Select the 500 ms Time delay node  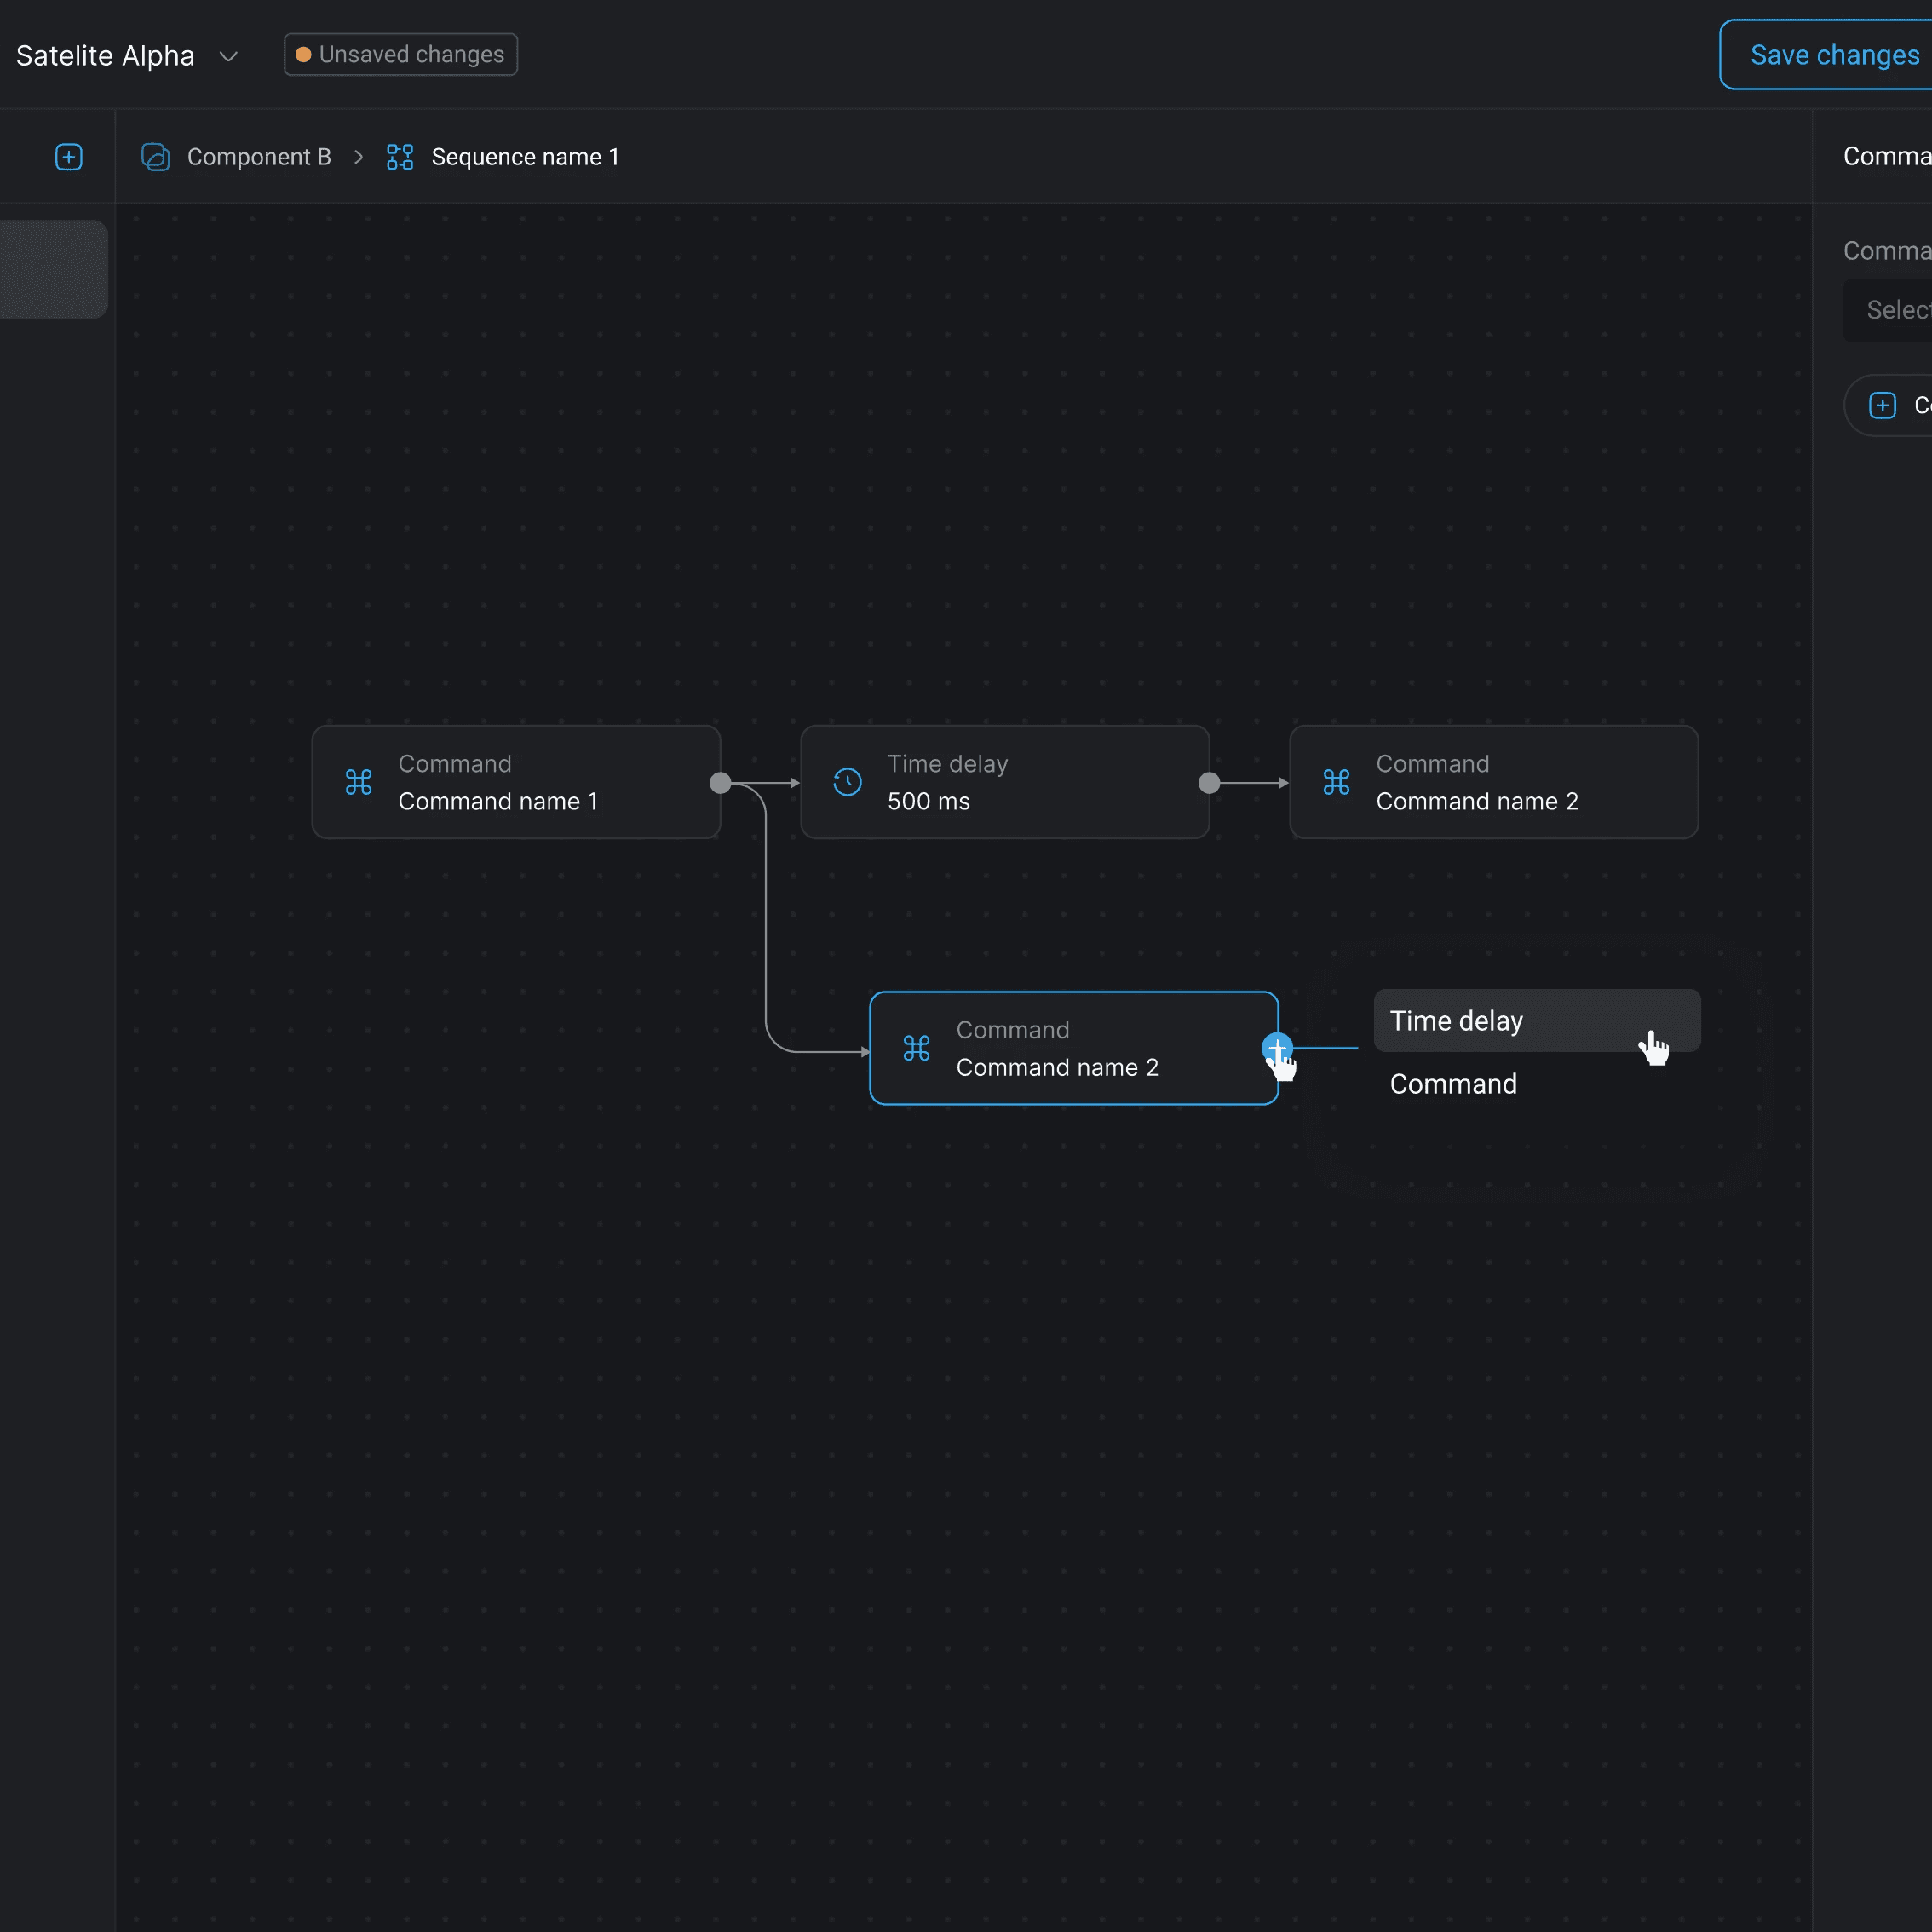click(x=1004, y=782)
